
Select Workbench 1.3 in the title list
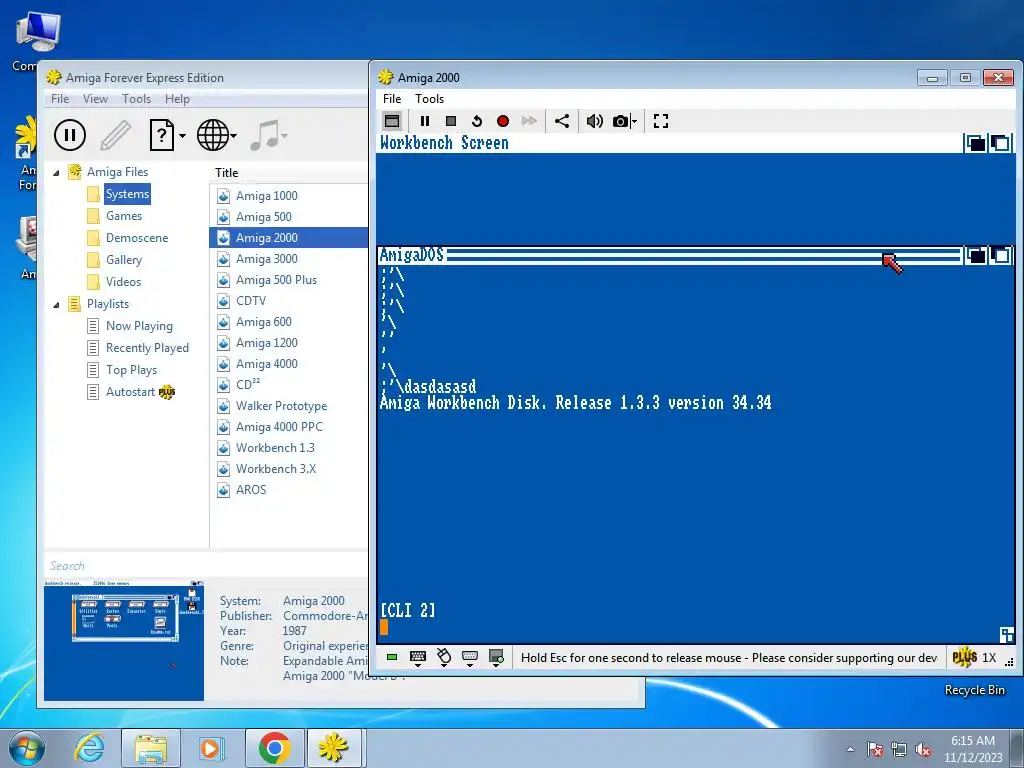coord(275,447)
